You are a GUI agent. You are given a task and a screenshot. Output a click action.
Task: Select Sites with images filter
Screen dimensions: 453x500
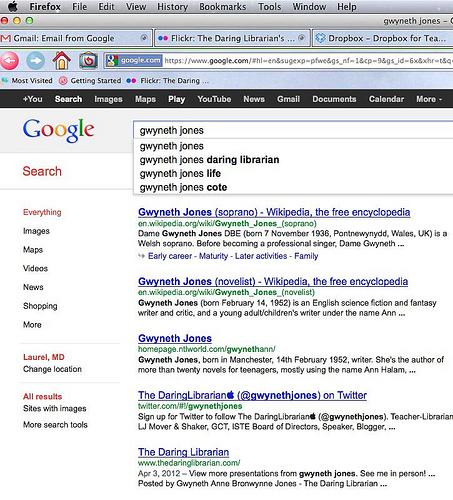tap(55, 408)
